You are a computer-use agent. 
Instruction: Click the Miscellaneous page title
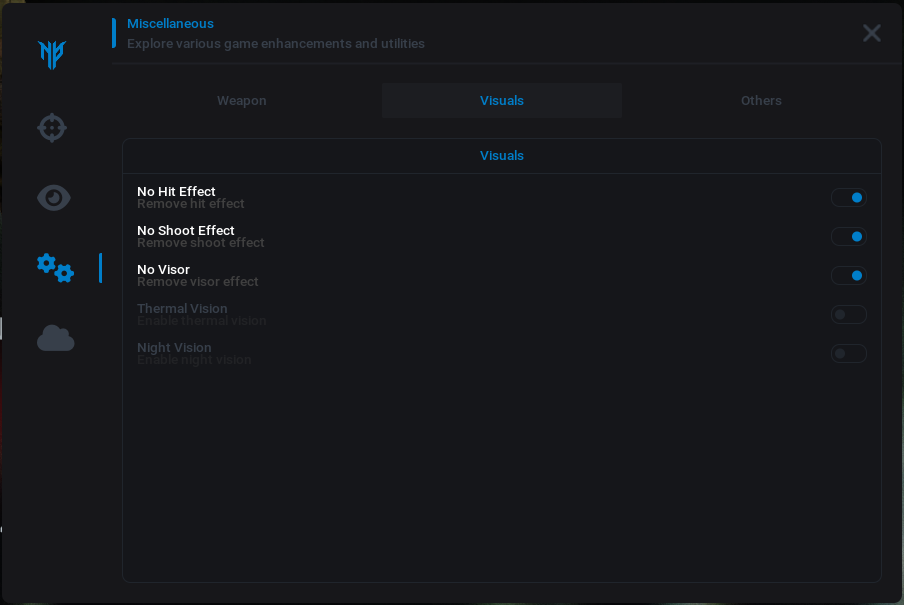click(x=170, y=24)
